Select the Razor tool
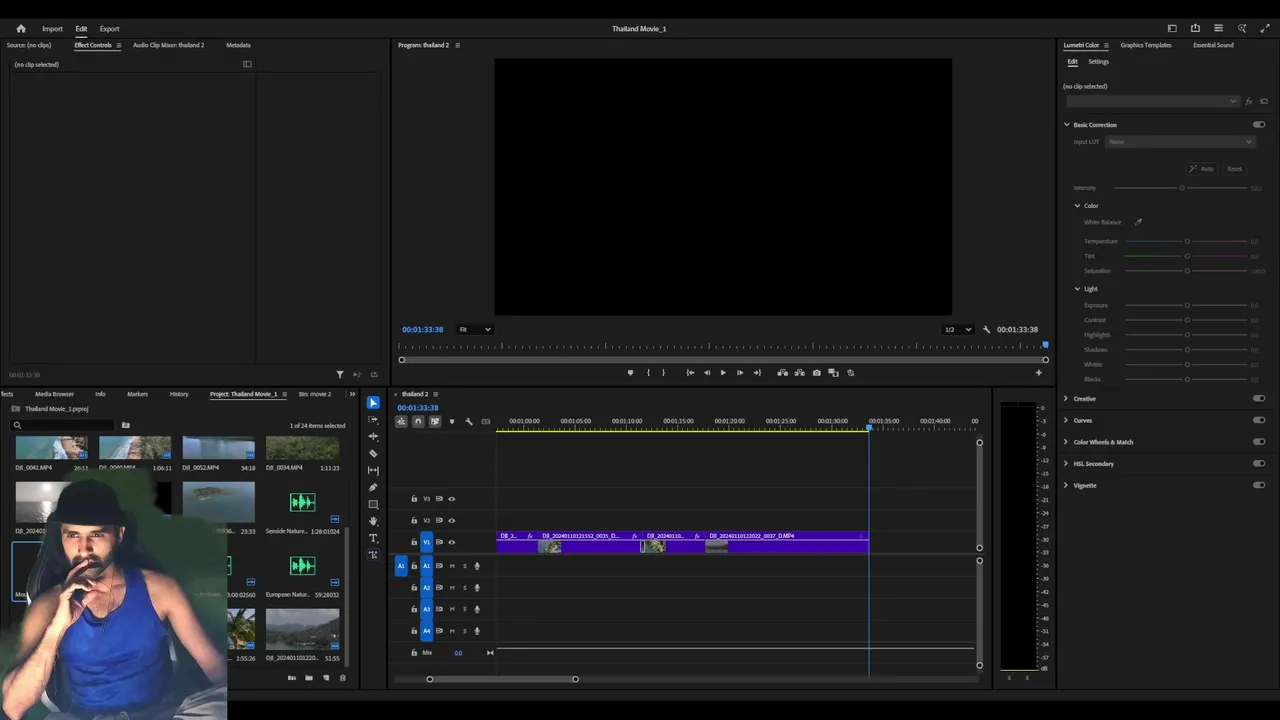Screen dimensions: 1280x720 pos(373,453)
